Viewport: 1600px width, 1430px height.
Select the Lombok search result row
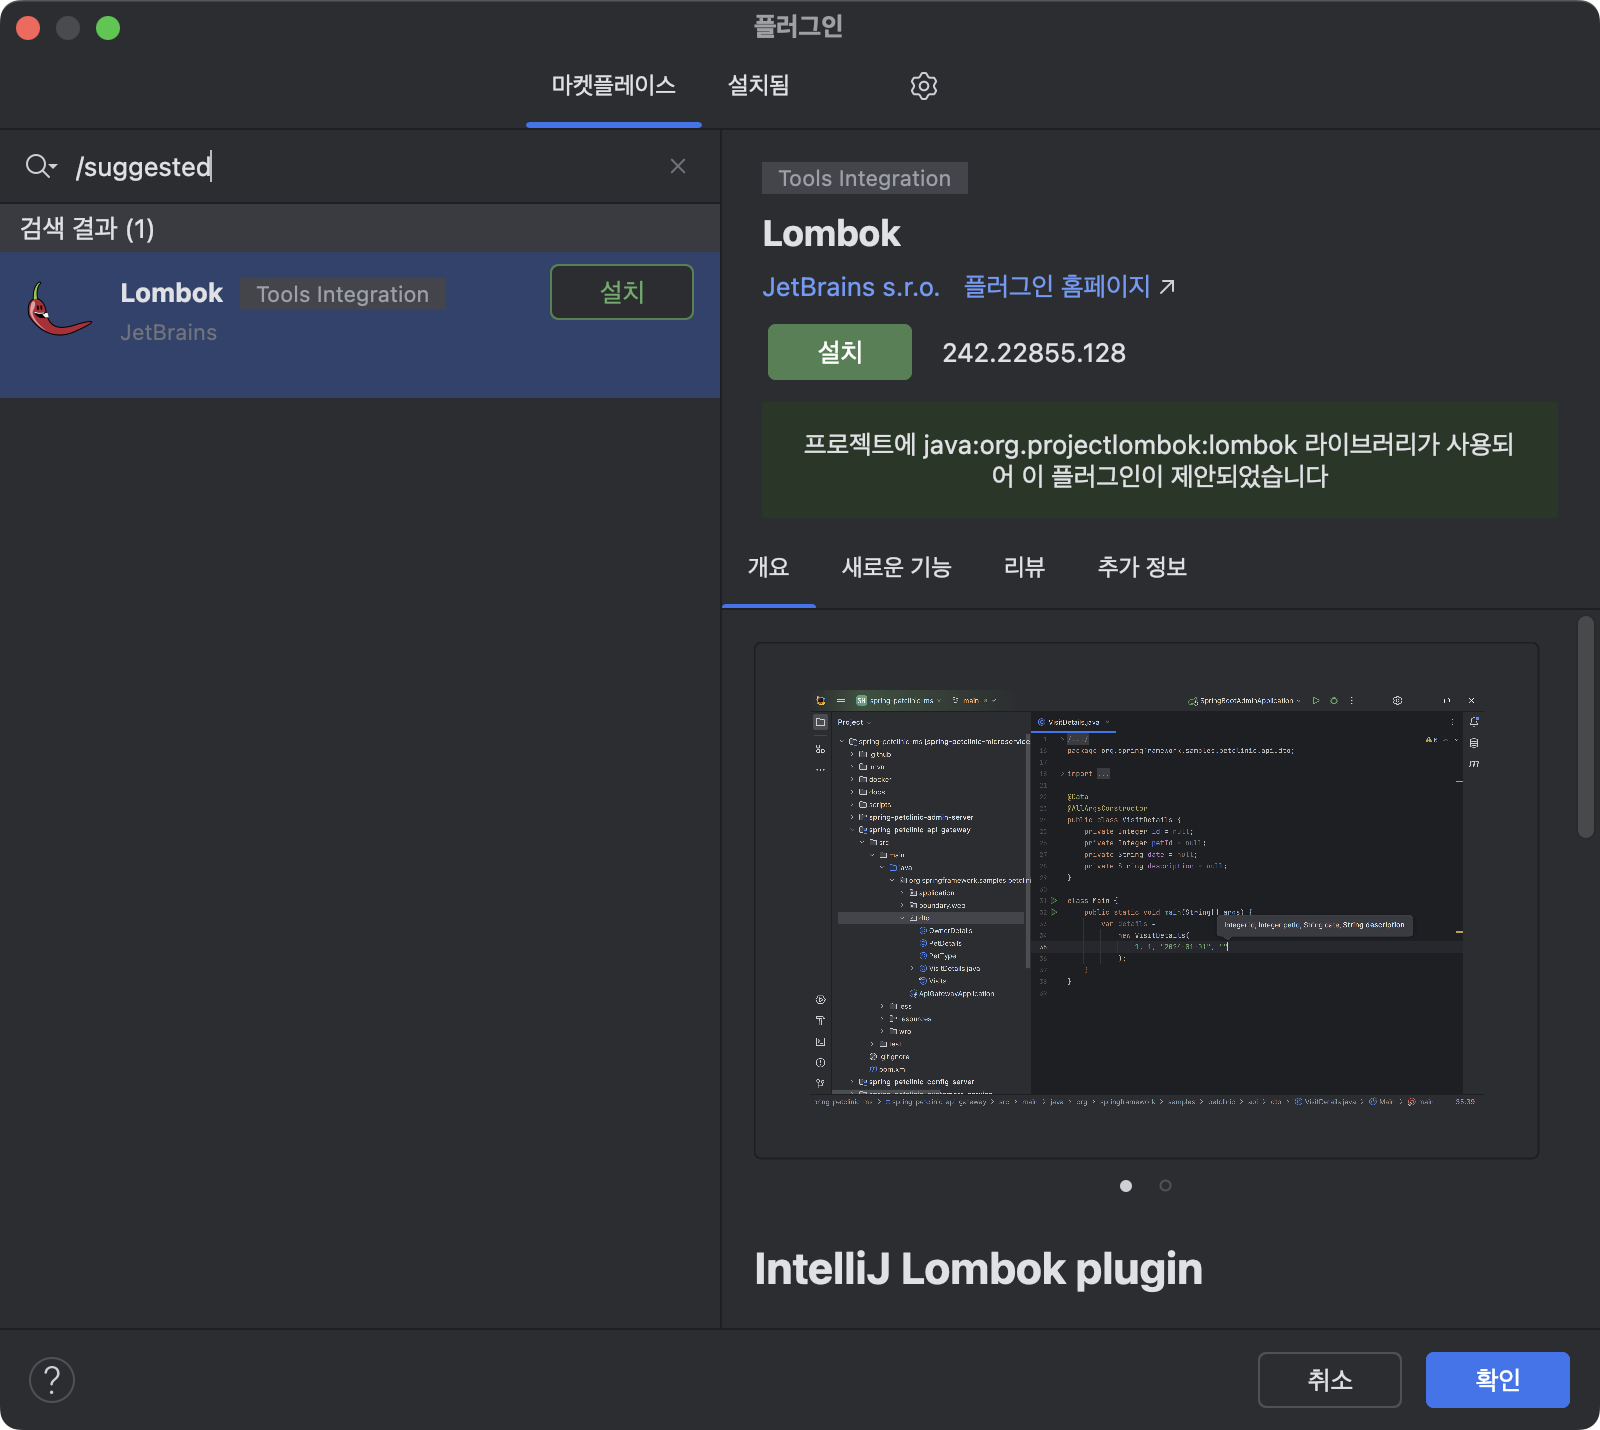coord(360,325)
